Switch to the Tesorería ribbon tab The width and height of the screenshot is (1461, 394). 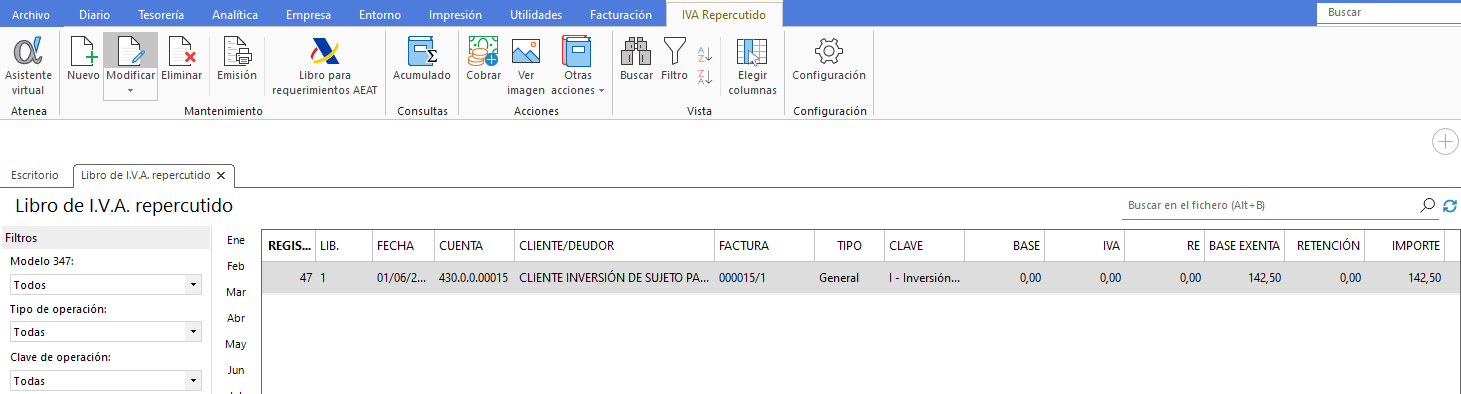coord(160,15)
